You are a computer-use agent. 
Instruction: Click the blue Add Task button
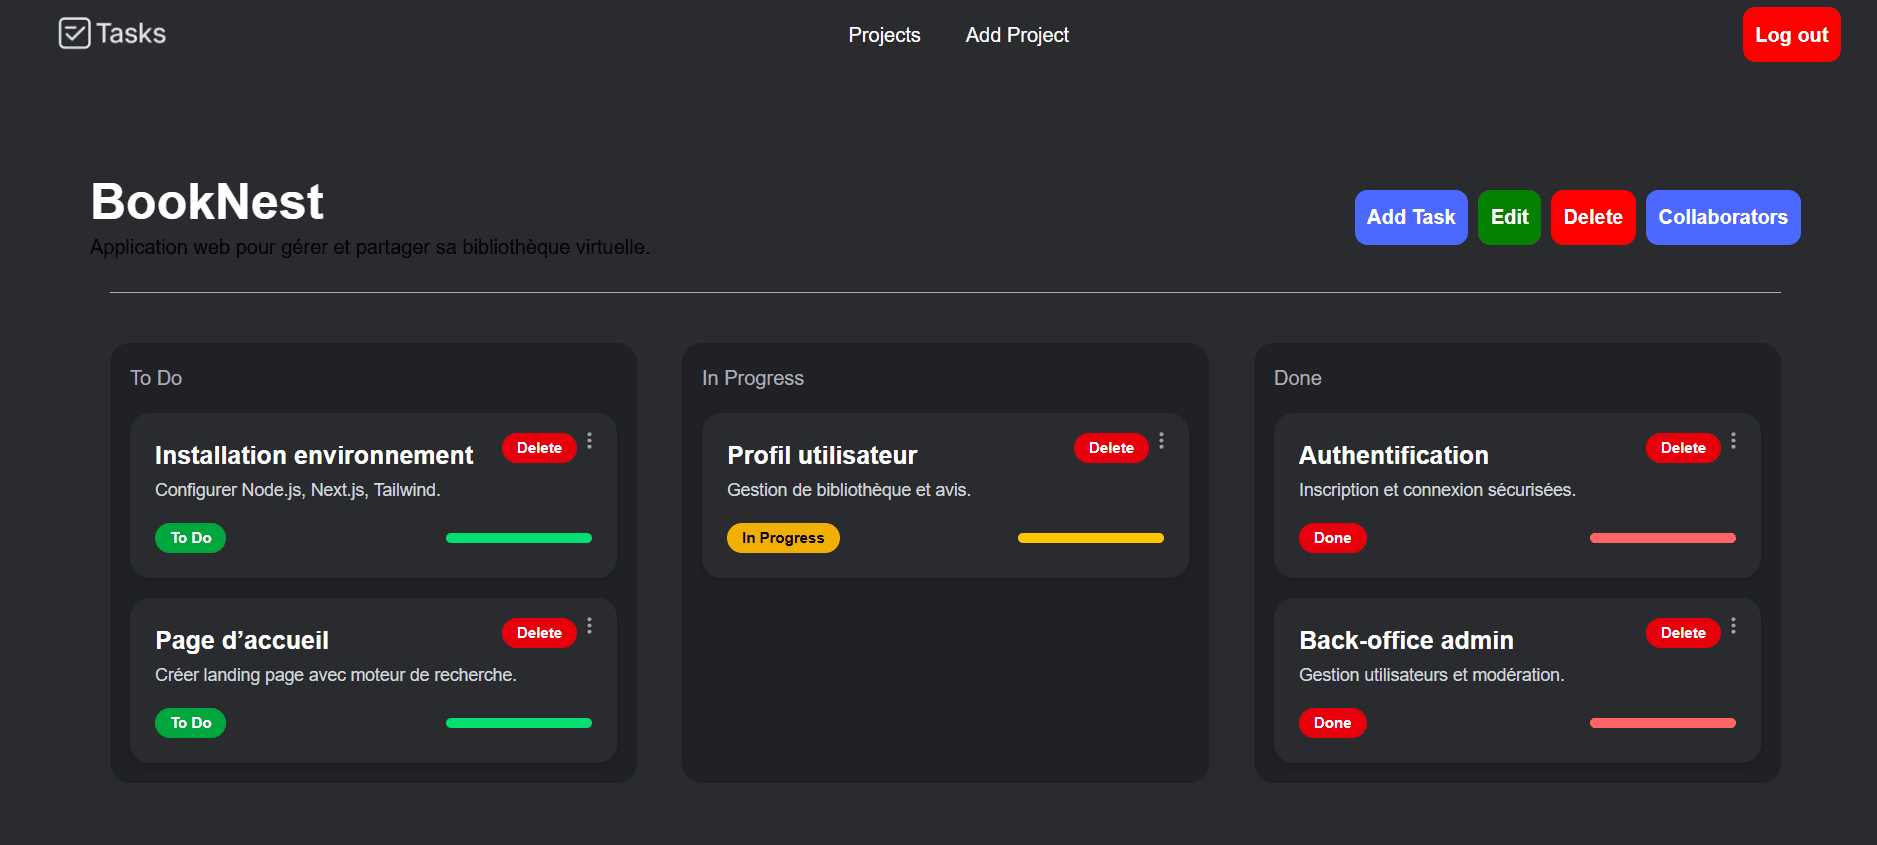coord(1411,217)
